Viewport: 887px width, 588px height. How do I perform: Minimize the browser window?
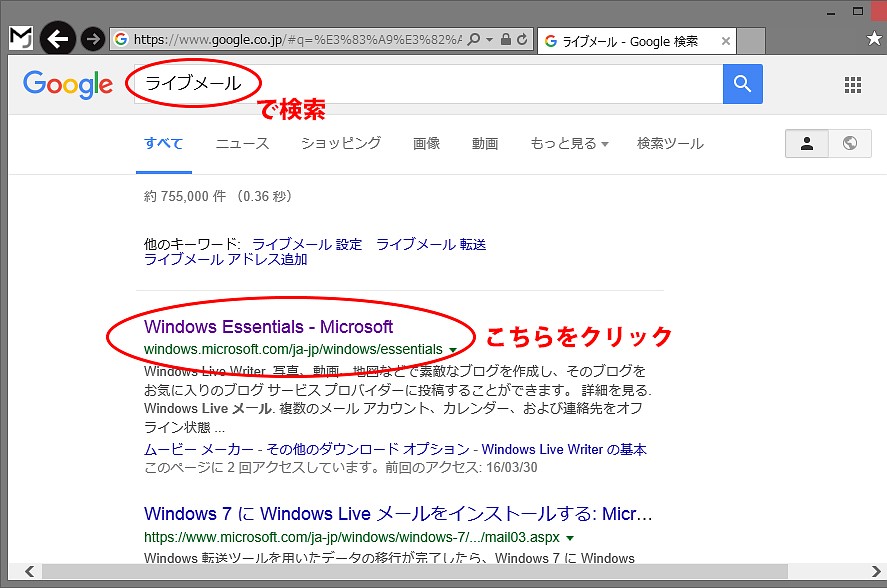[x=831, y=12]
